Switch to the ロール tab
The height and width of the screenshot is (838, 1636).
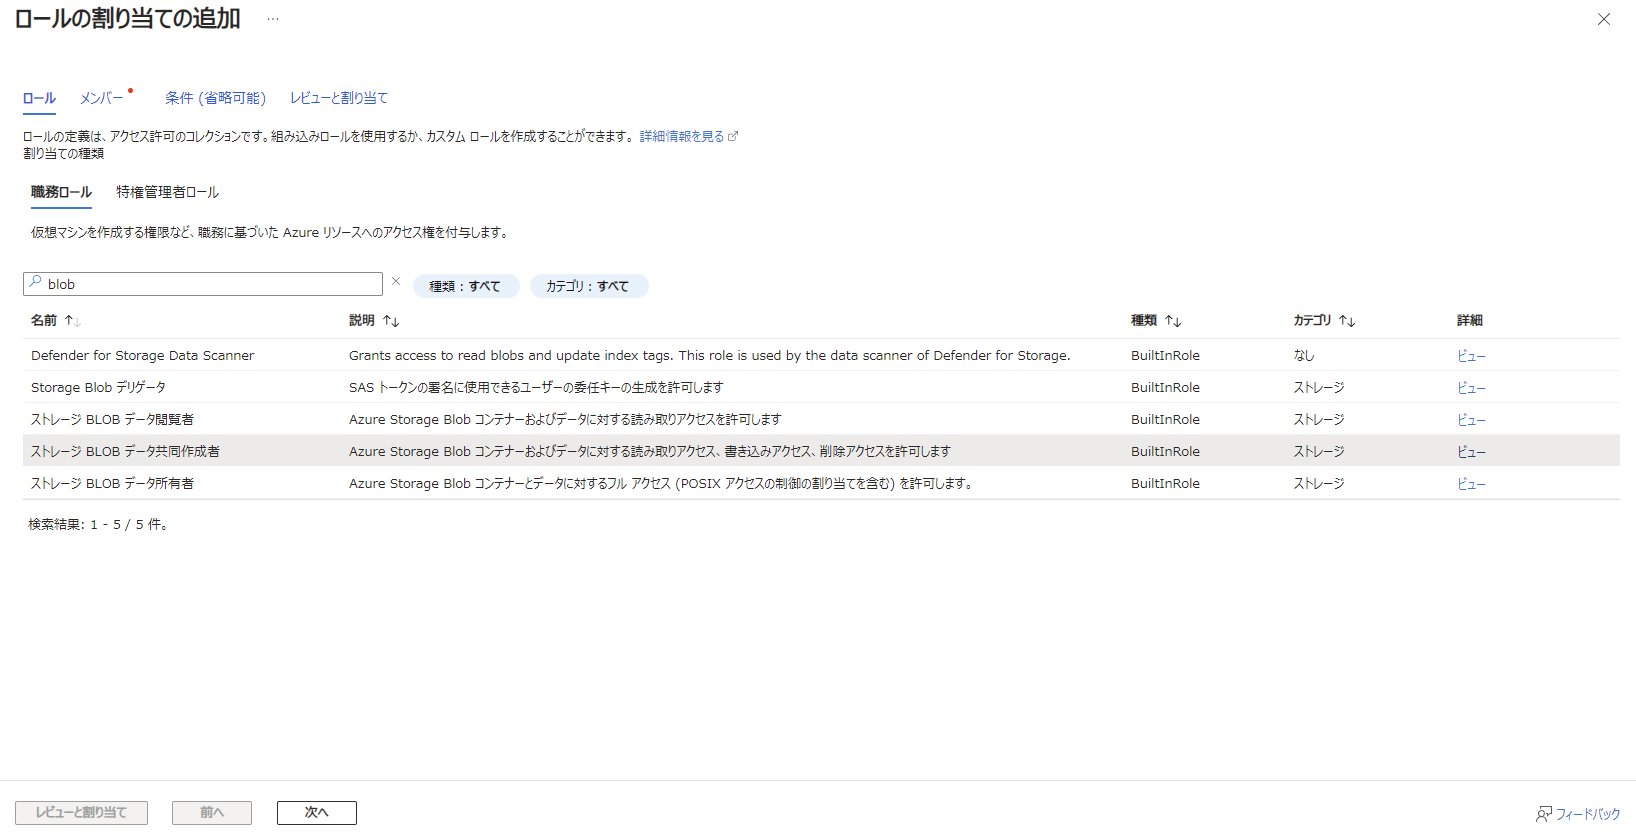(39, 98)
